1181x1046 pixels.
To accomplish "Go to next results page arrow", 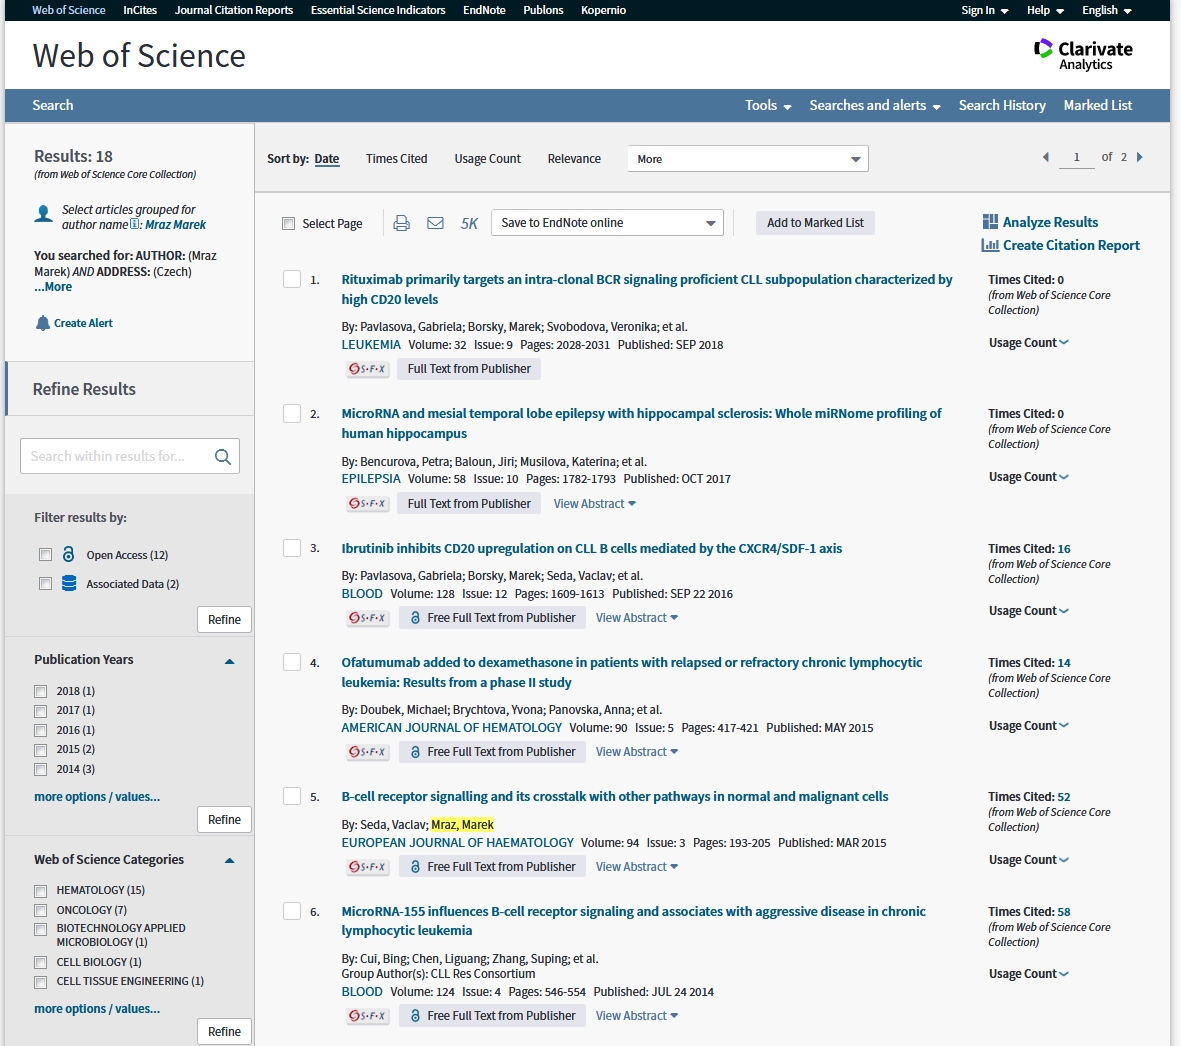I will [1140, 157].
